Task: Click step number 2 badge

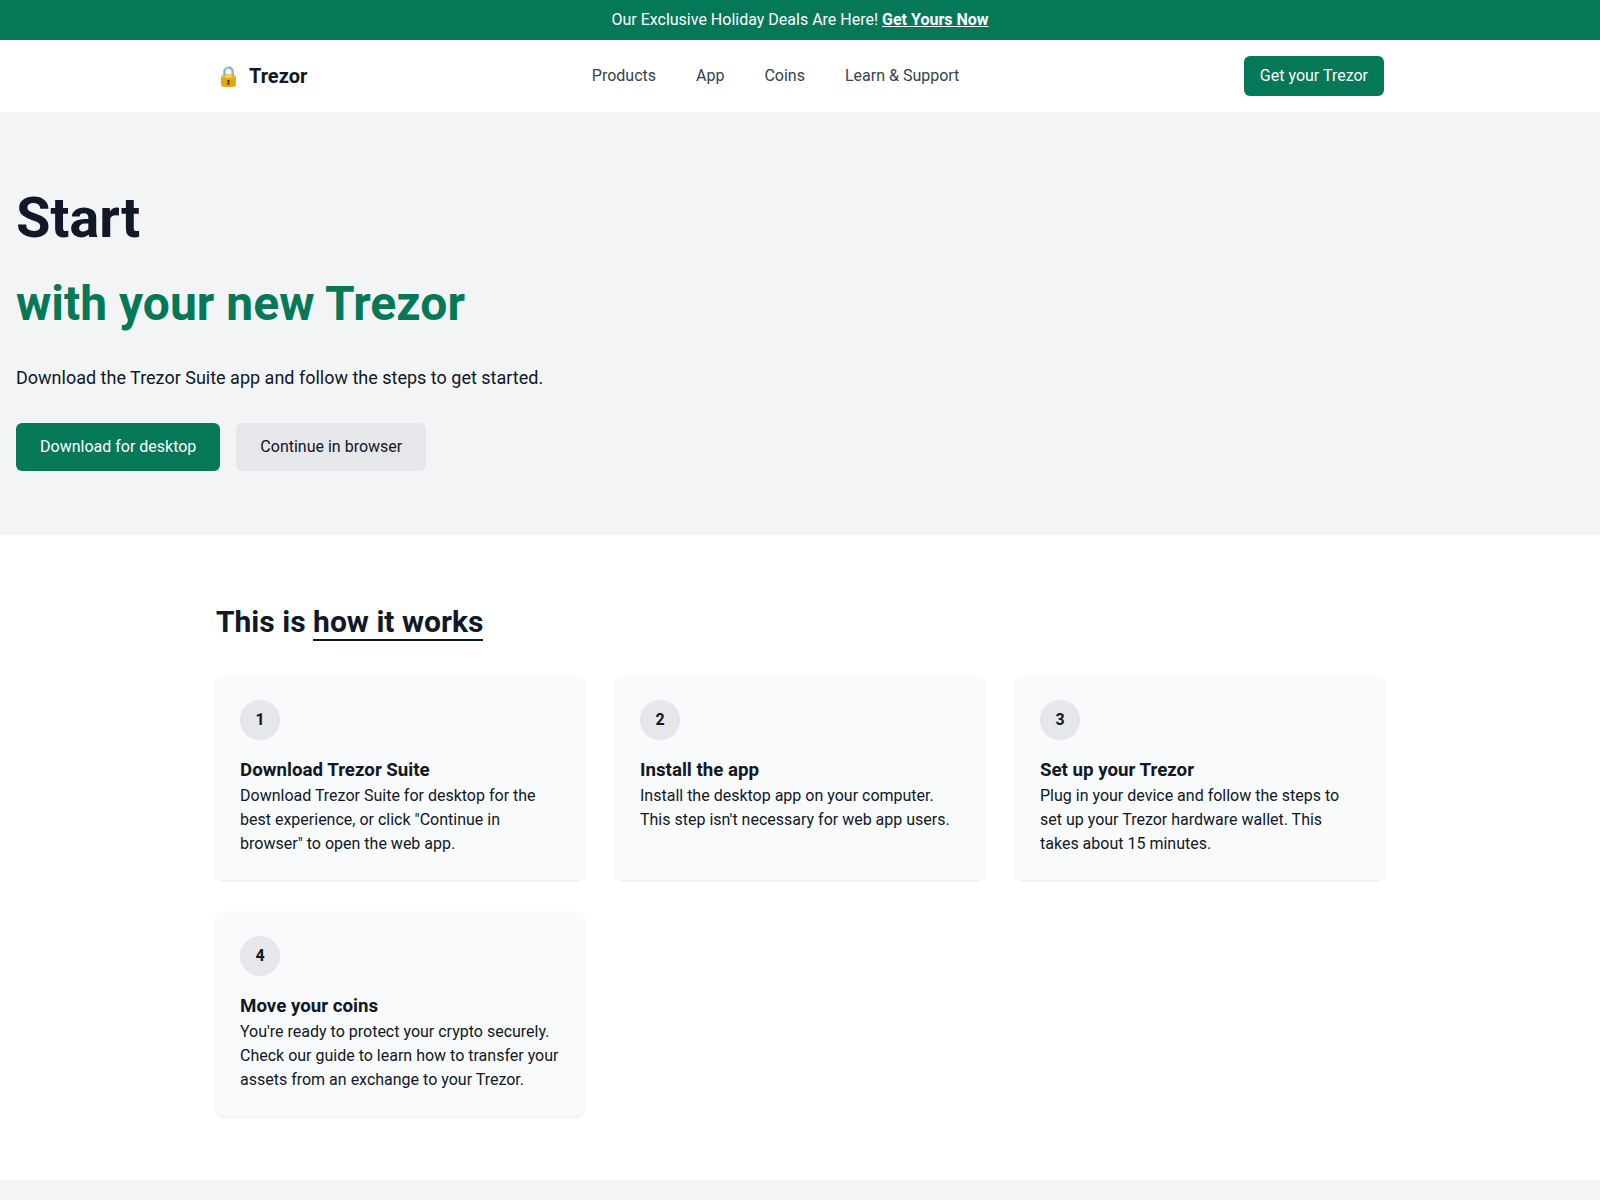Action: tap(660, 720)
